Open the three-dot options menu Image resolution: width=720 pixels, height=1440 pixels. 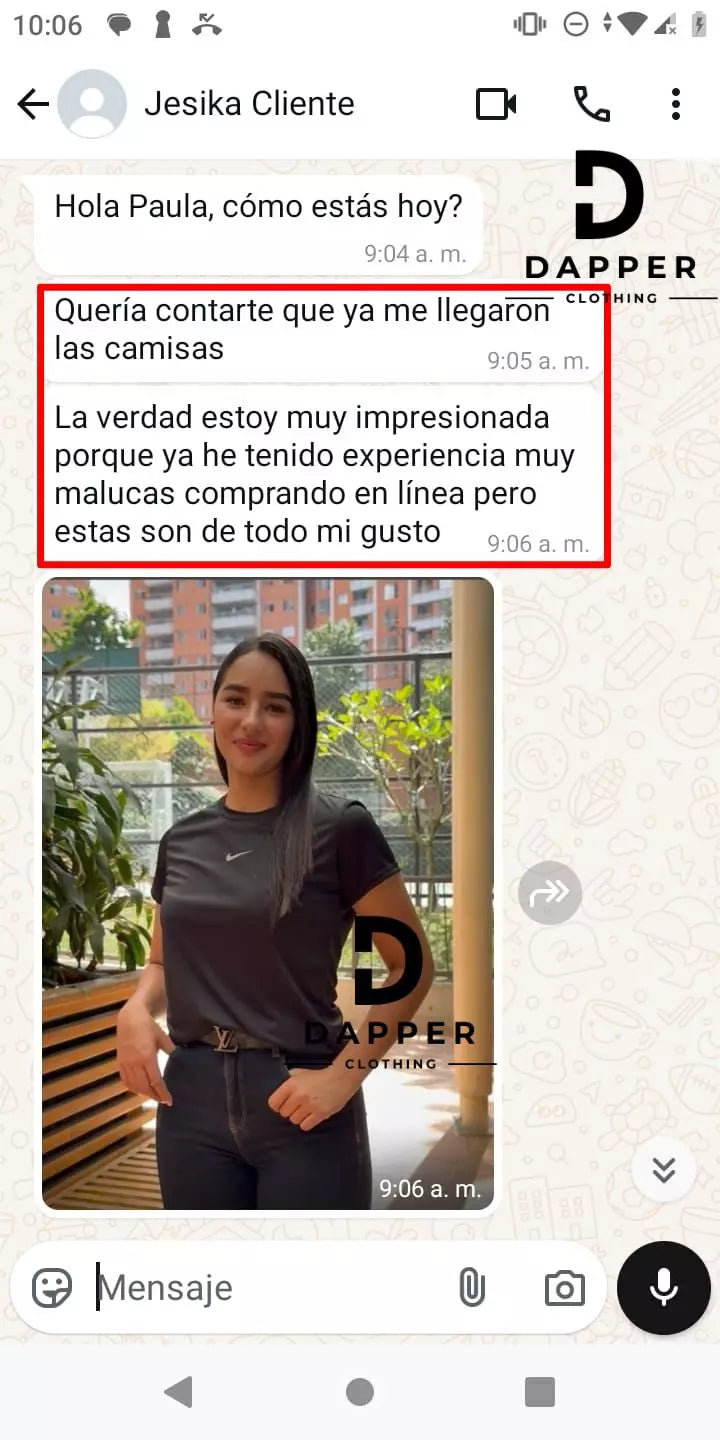tap(676, 104)
